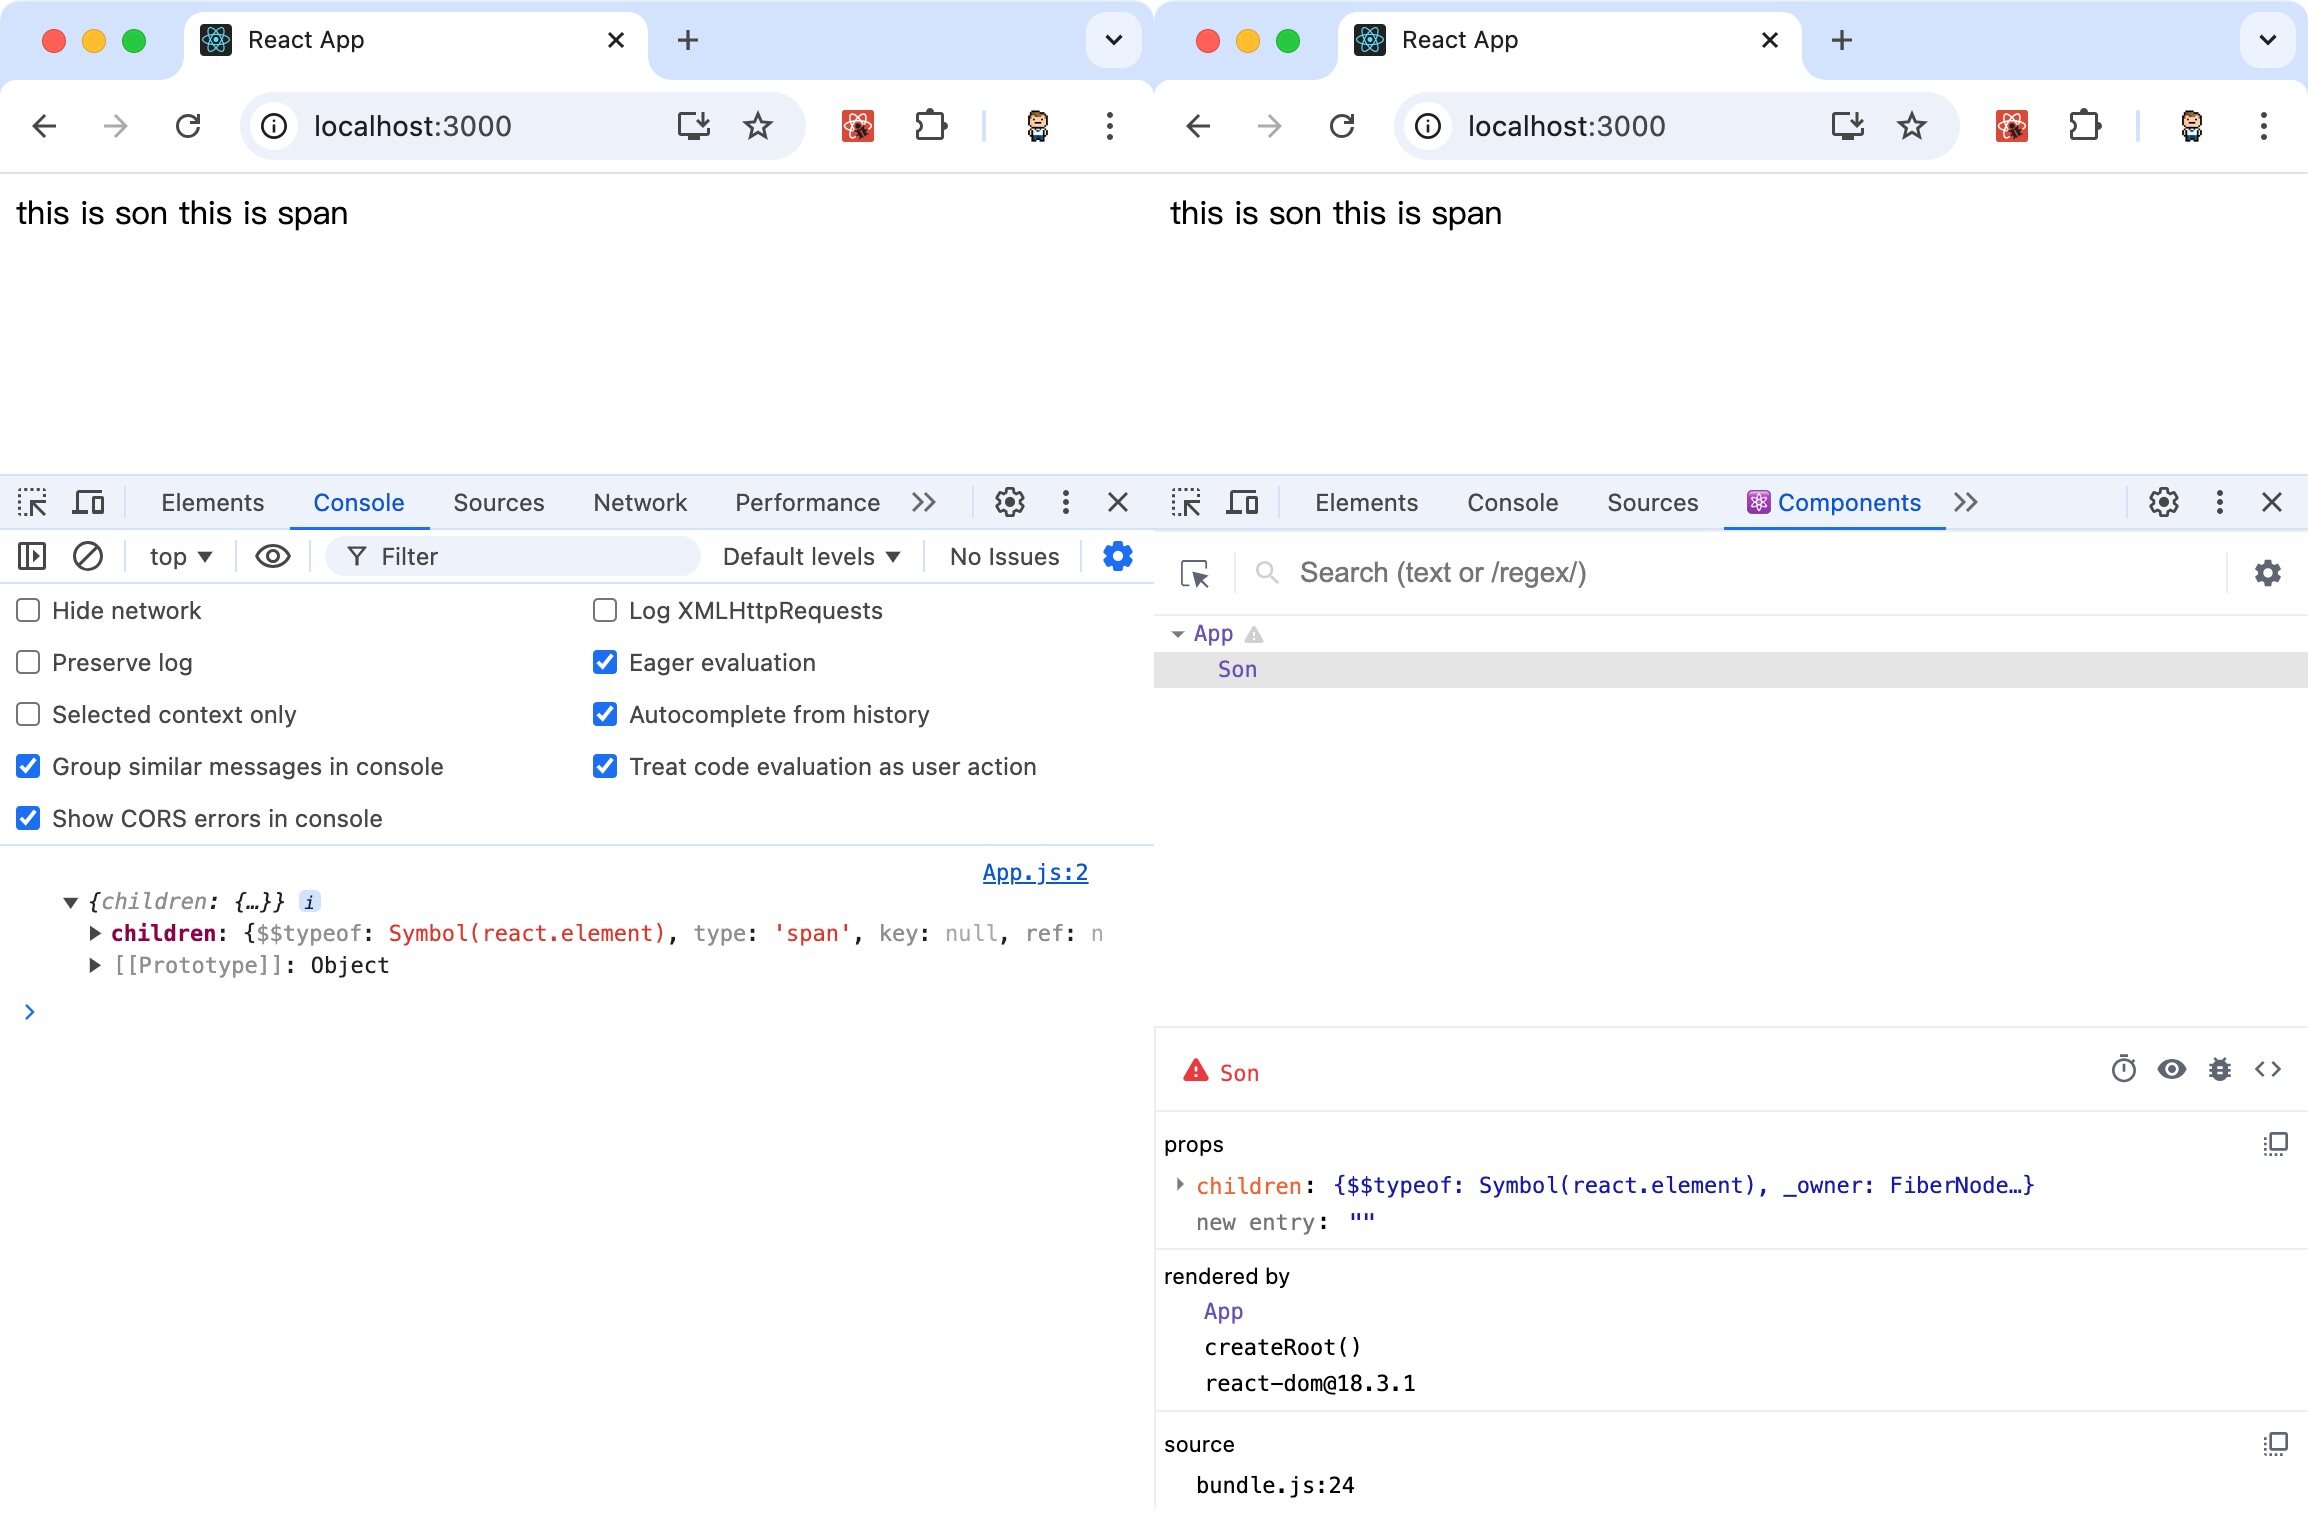This screenshot has height=1522, width=2308.
Task: Click view source code icon for Son
Action: pos(2267,1070)
